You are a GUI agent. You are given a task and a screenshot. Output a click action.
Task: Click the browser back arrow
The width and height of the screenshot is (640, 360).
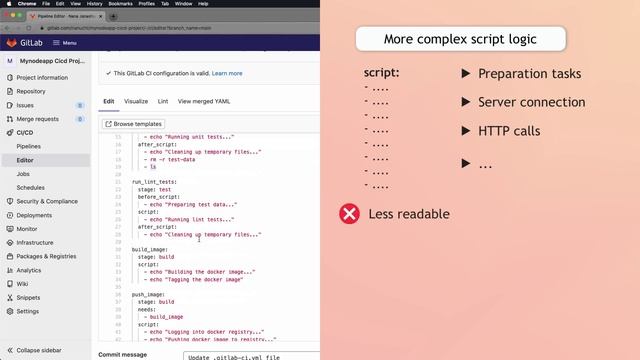click(x=7, y=28)
